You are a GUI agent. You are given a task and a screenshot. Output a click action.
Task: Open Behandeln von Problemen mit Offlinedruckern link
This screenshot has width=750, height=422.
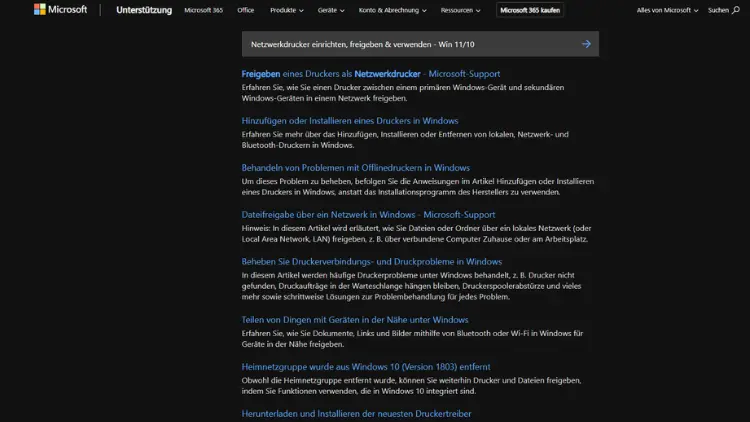[x=355, y=167]
